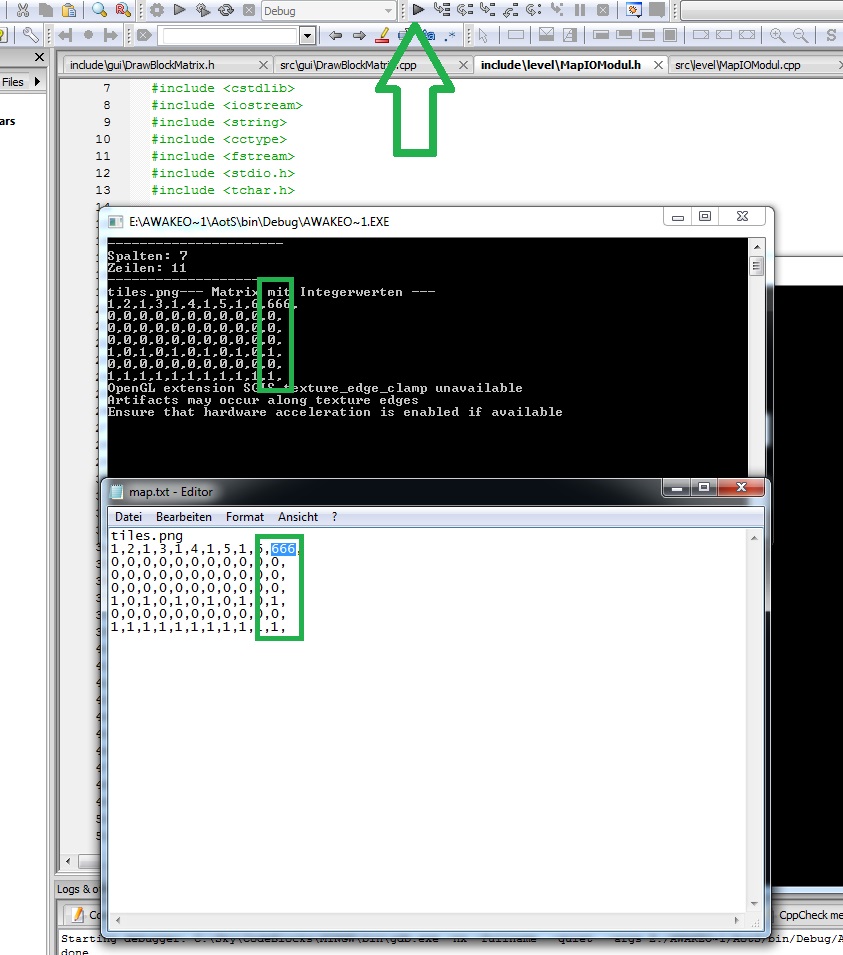Open the Bearbeiten menu in Editor
The width and height of the screenshot is (843, 955).
183,517
